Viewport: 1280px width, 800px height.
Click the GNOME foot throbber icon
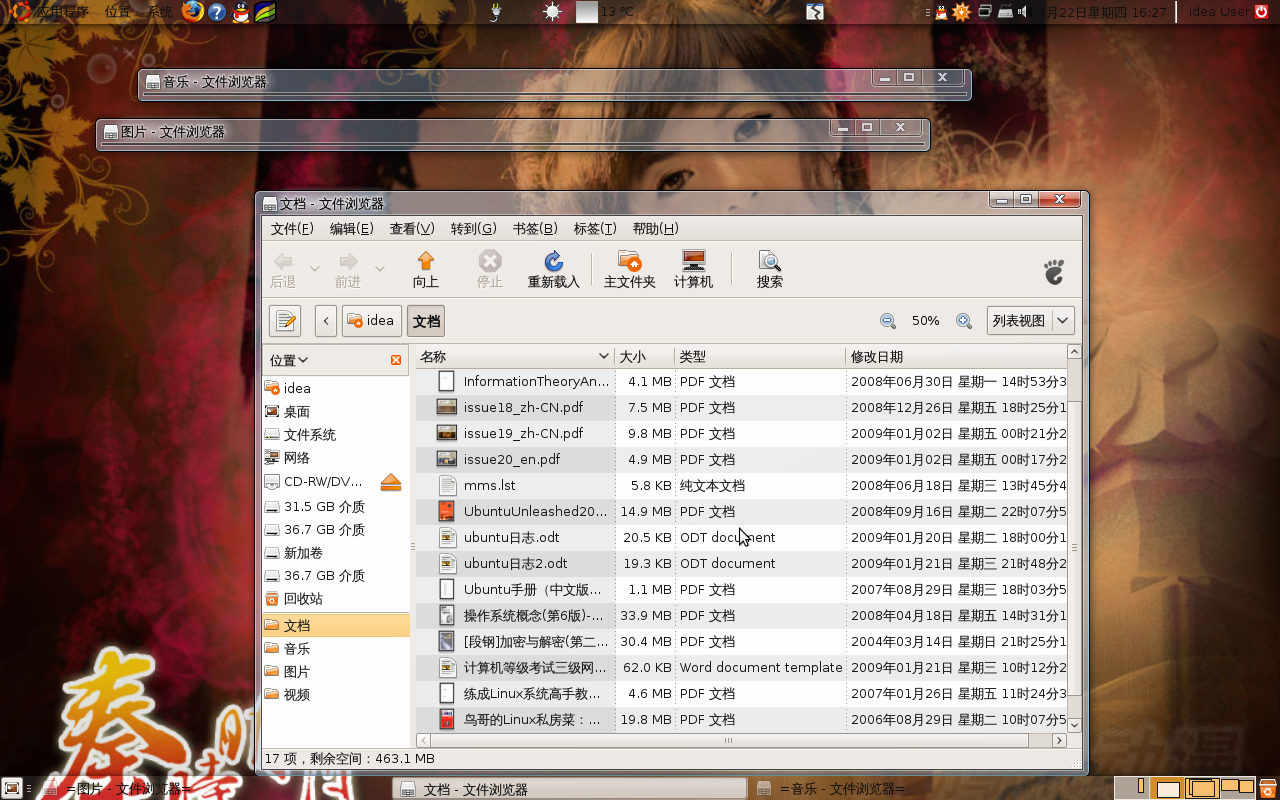click(x=1054, y=271)
